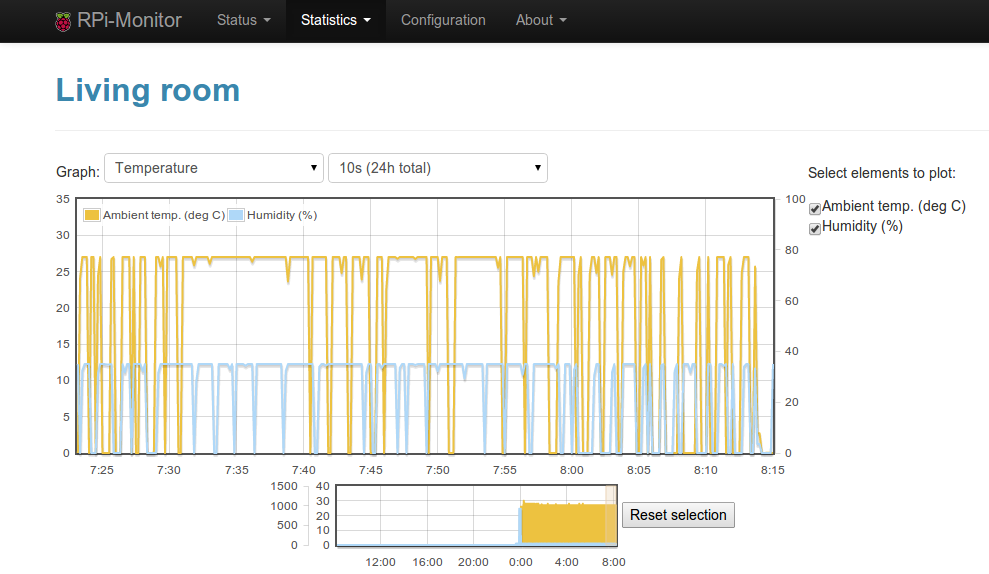Click the Raspberry Pi logo icon
The height and width of the screenshot is (574, 989).
point(63,21)
